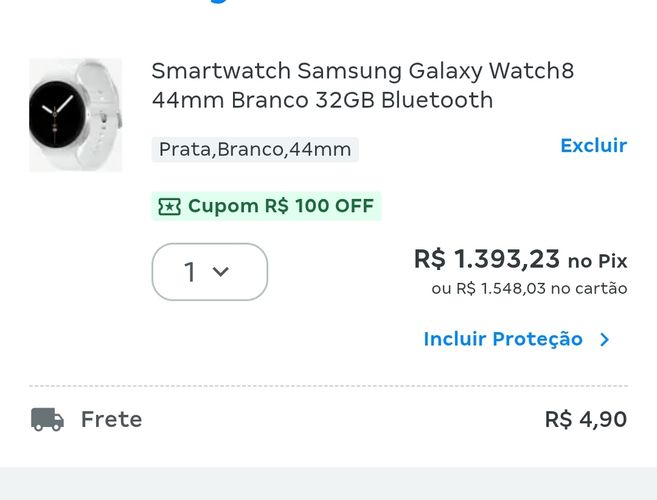
Task: Select the R$ 1.548,03 no cartão option
Action: click(x=529, y=288)
